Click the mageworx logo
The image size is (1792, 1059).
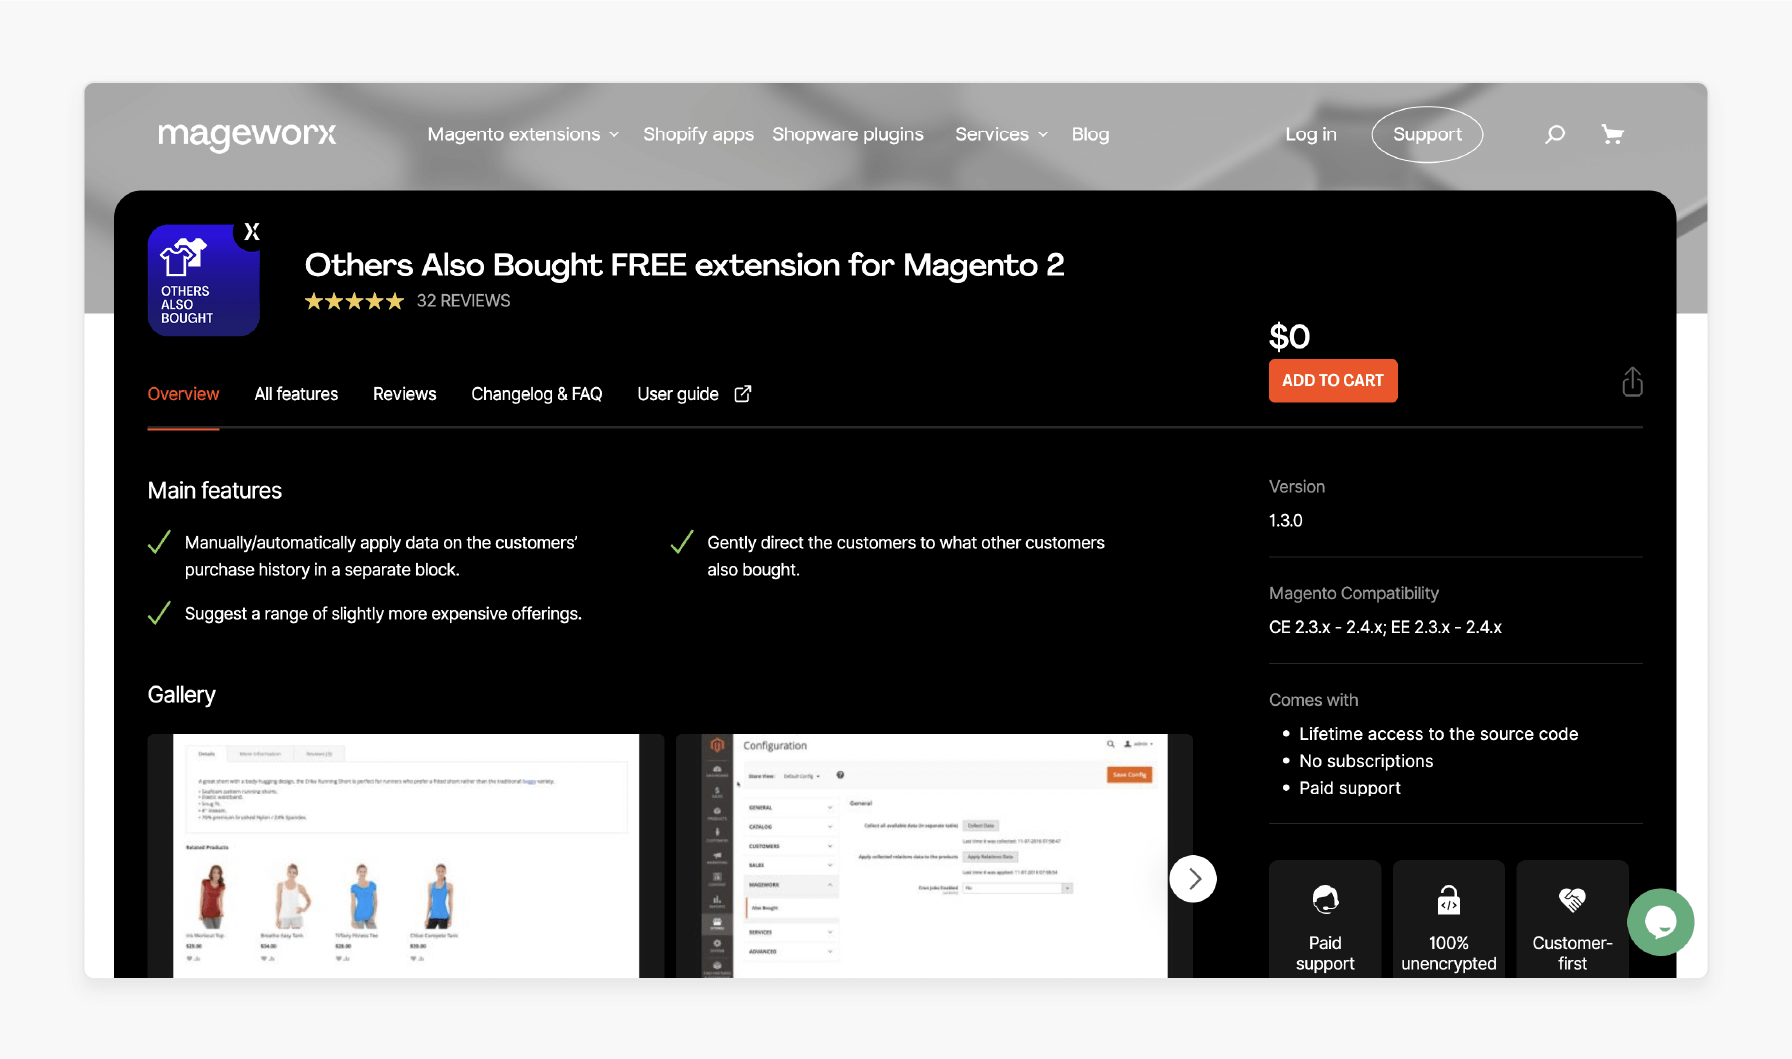247,134
